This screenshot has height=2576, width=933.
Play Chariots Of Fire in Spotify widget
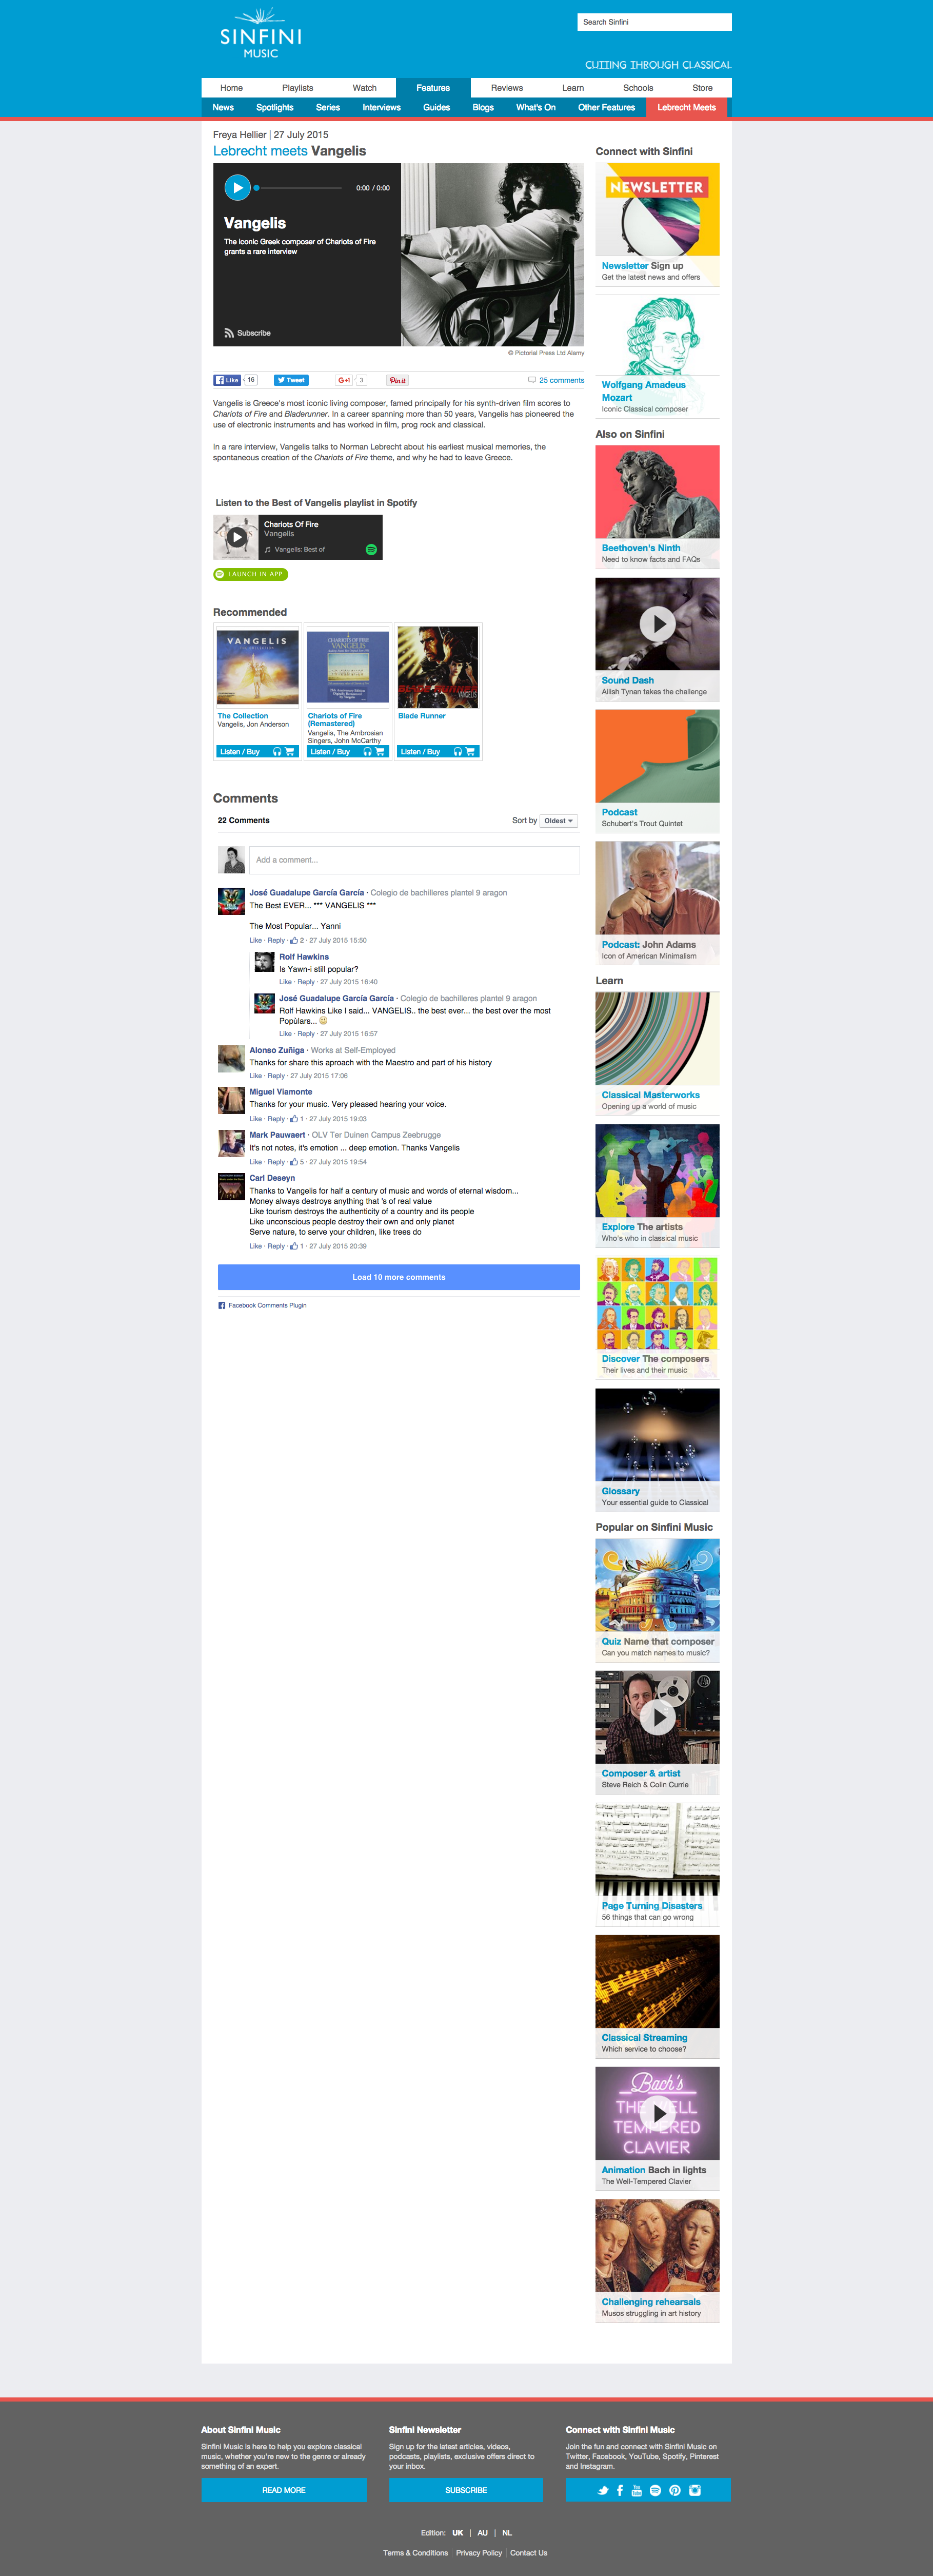point(237,537)
